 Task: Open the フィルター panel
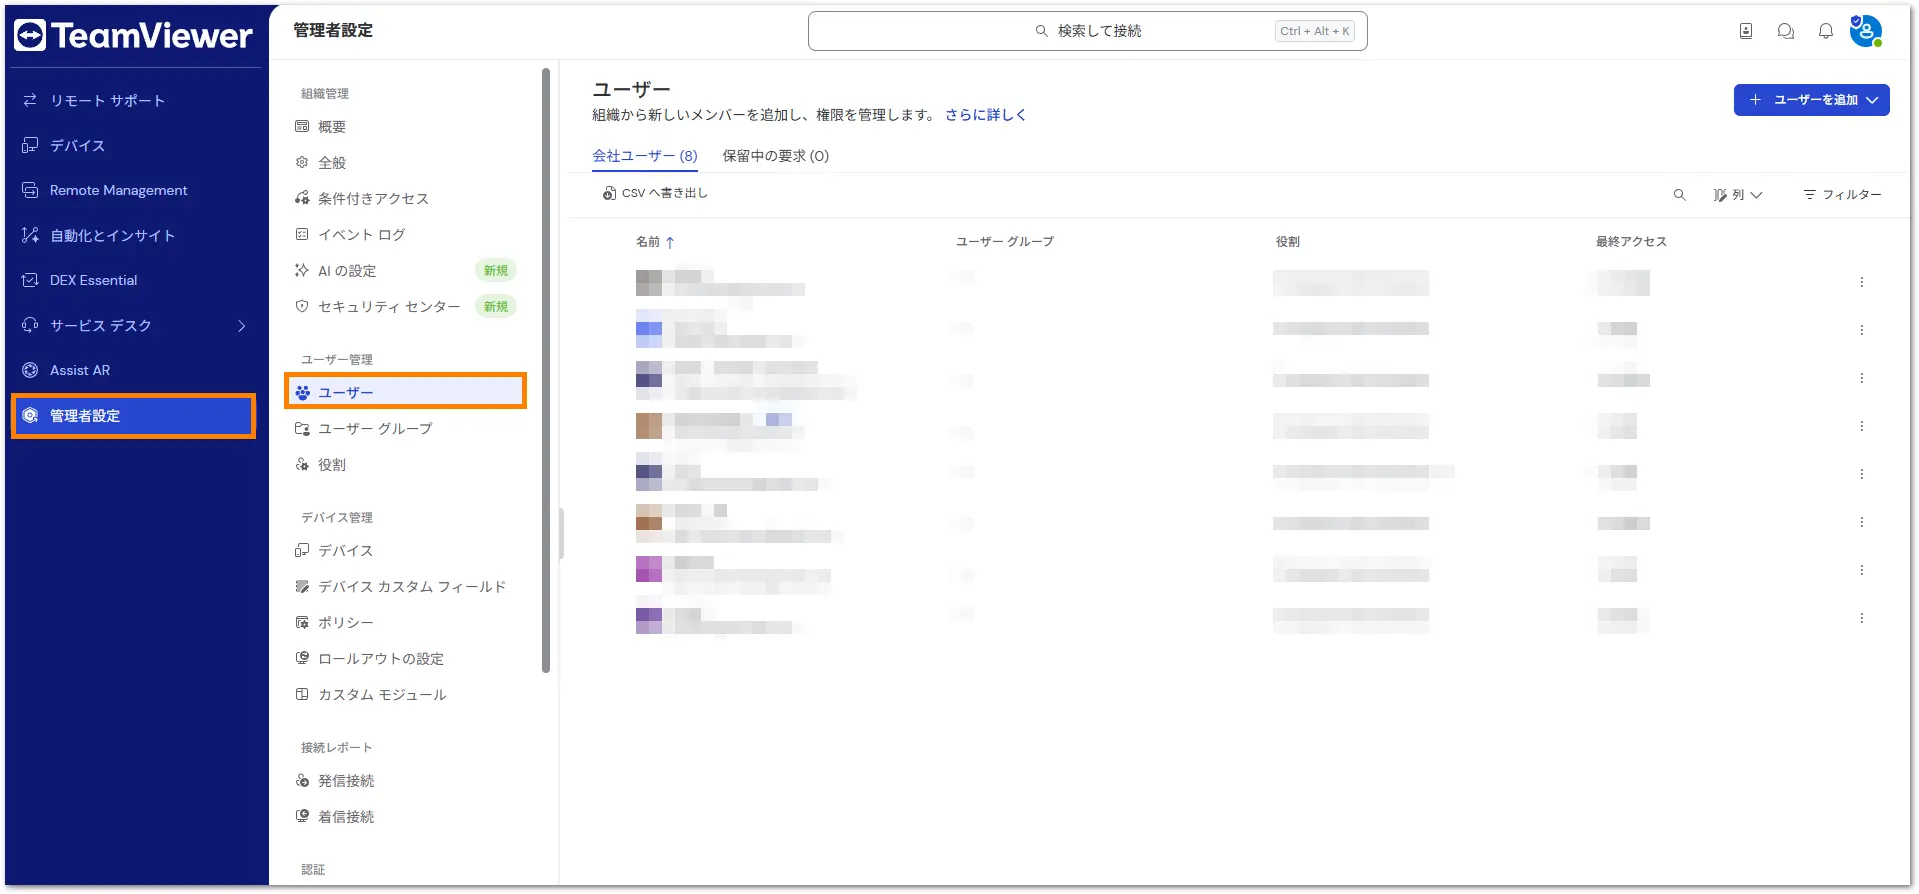1842,195
